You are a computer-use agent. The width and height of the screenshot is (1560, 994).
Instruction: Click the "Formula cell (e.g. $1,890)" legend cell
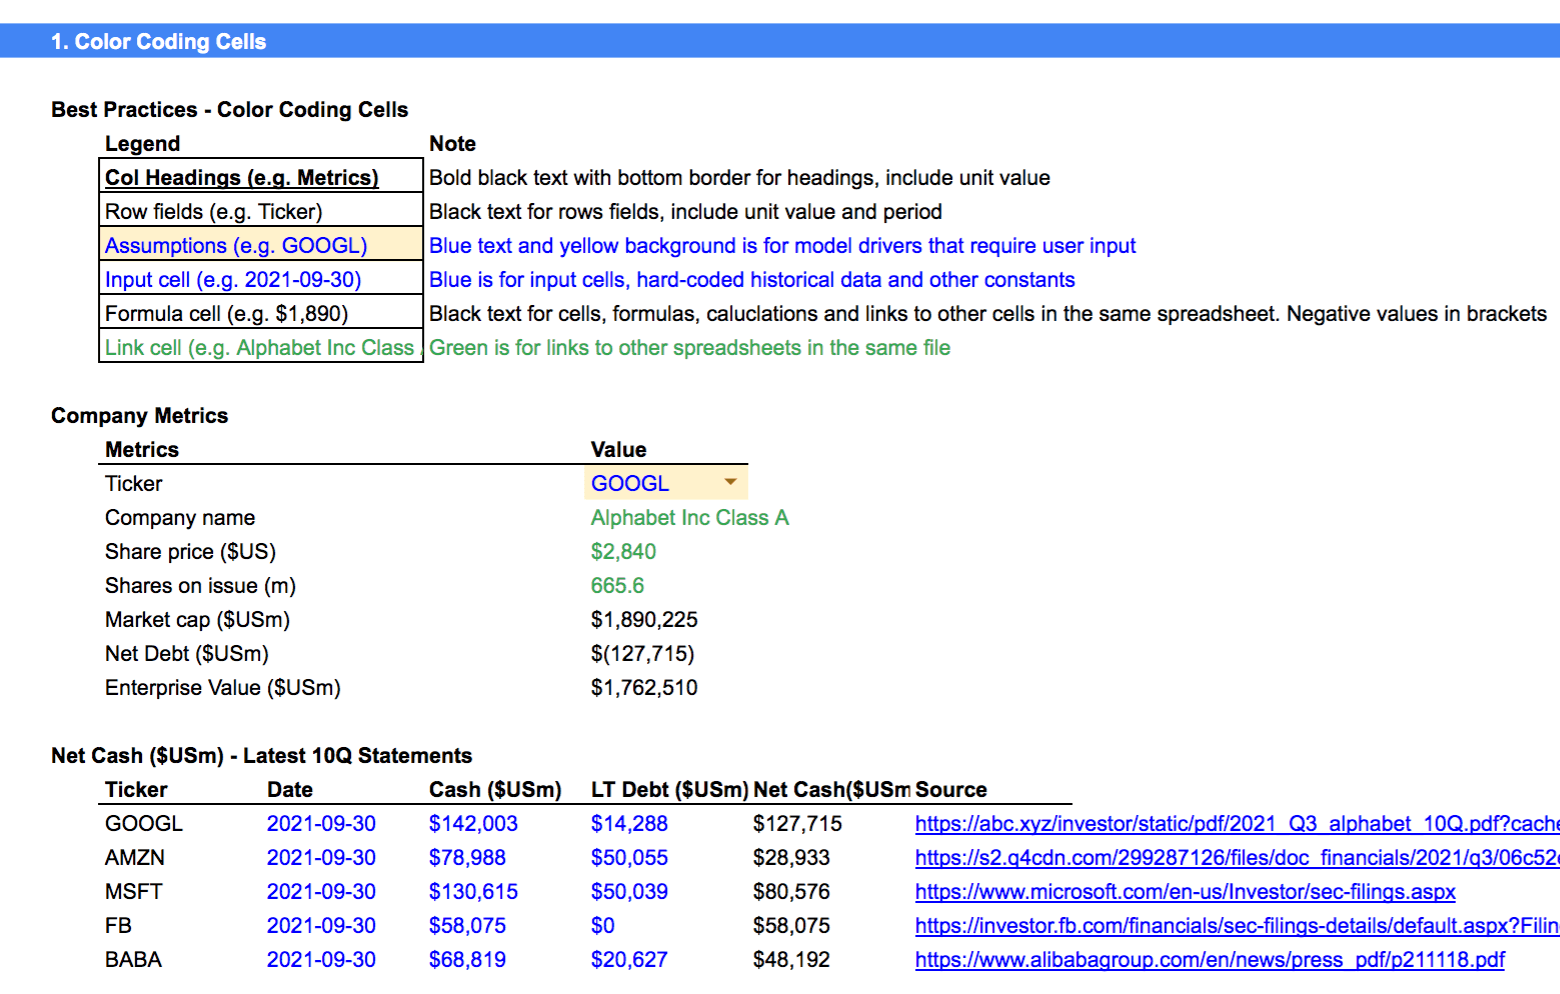point(261,313)
